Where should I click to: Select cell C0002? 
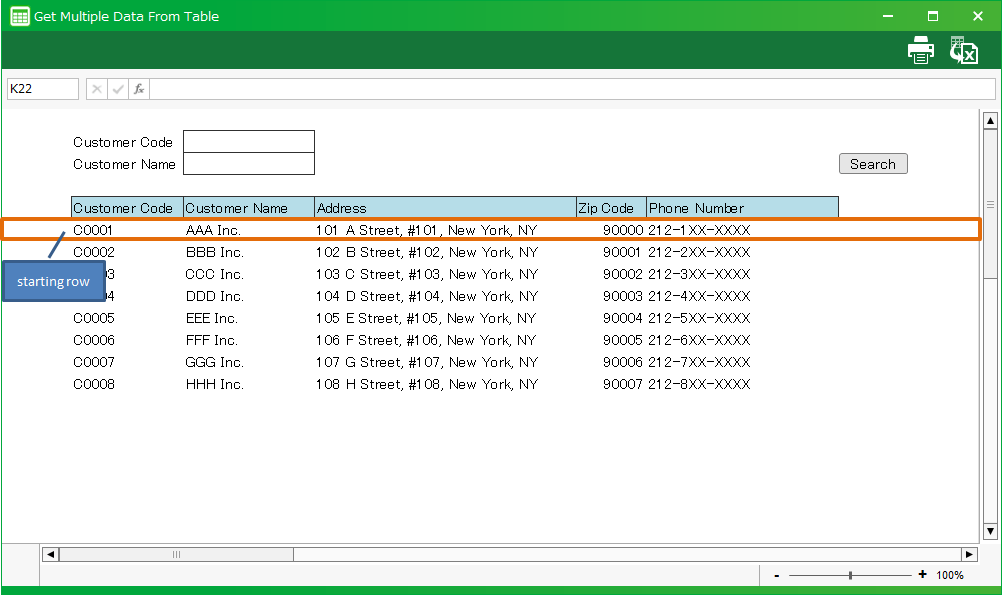coord(94,252)
